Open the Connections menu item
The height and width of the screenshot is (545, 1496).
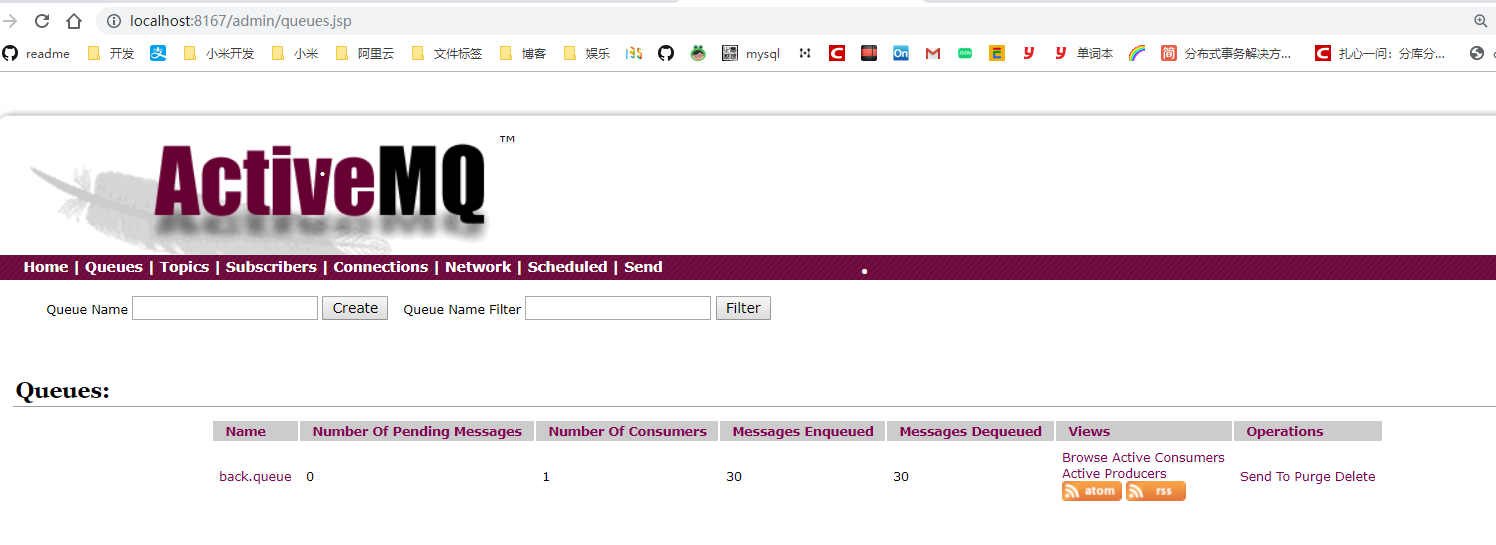click(381, 267)
